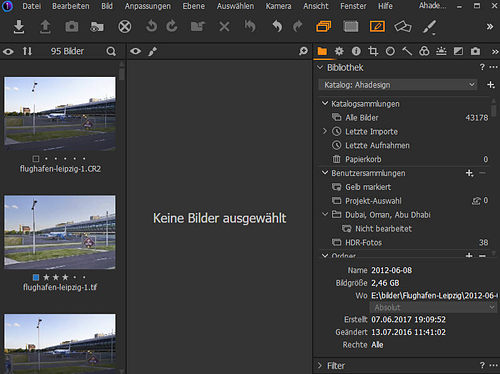Click the export images upload arrow icon
Screen dimensions: 500x374
tap(45, 27)
